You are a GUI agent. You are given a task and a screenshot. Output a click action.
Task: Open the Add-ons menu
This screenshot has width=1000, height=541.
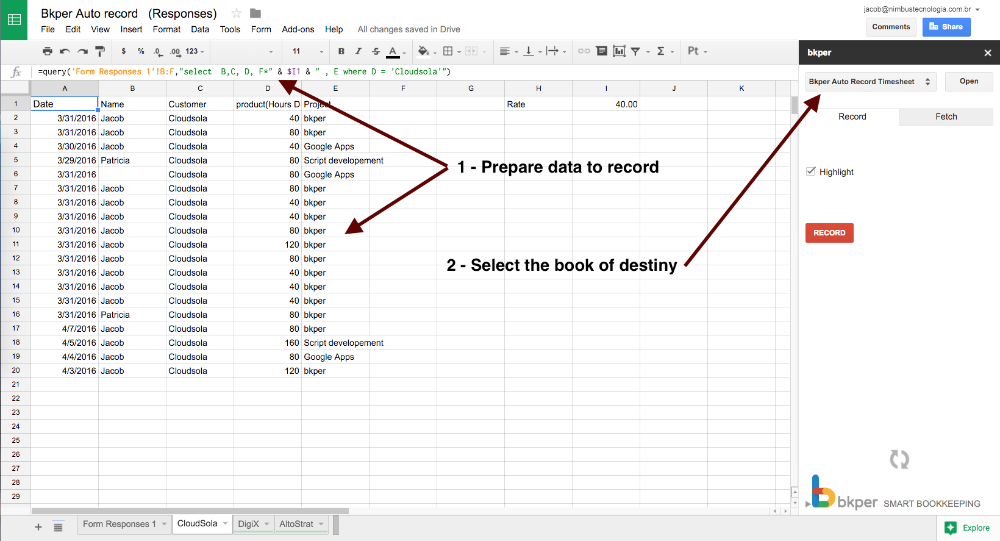coord(298,29)
